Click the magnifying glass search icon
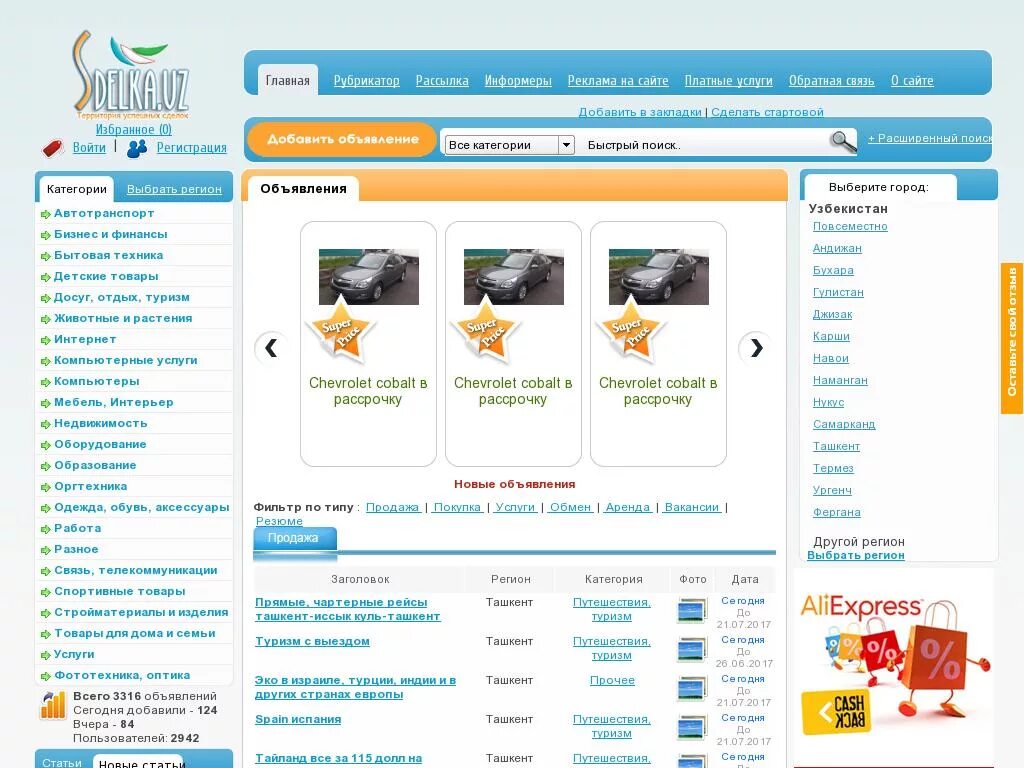The image size is (1024, 768). tap(842, 140)
